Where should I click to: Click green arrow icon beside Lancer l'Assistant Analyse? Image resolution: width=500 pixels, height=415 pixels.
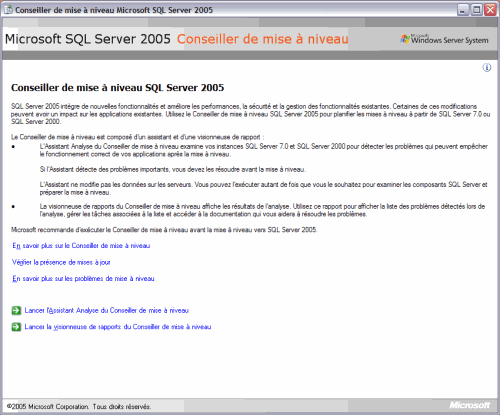click(16, 310)
